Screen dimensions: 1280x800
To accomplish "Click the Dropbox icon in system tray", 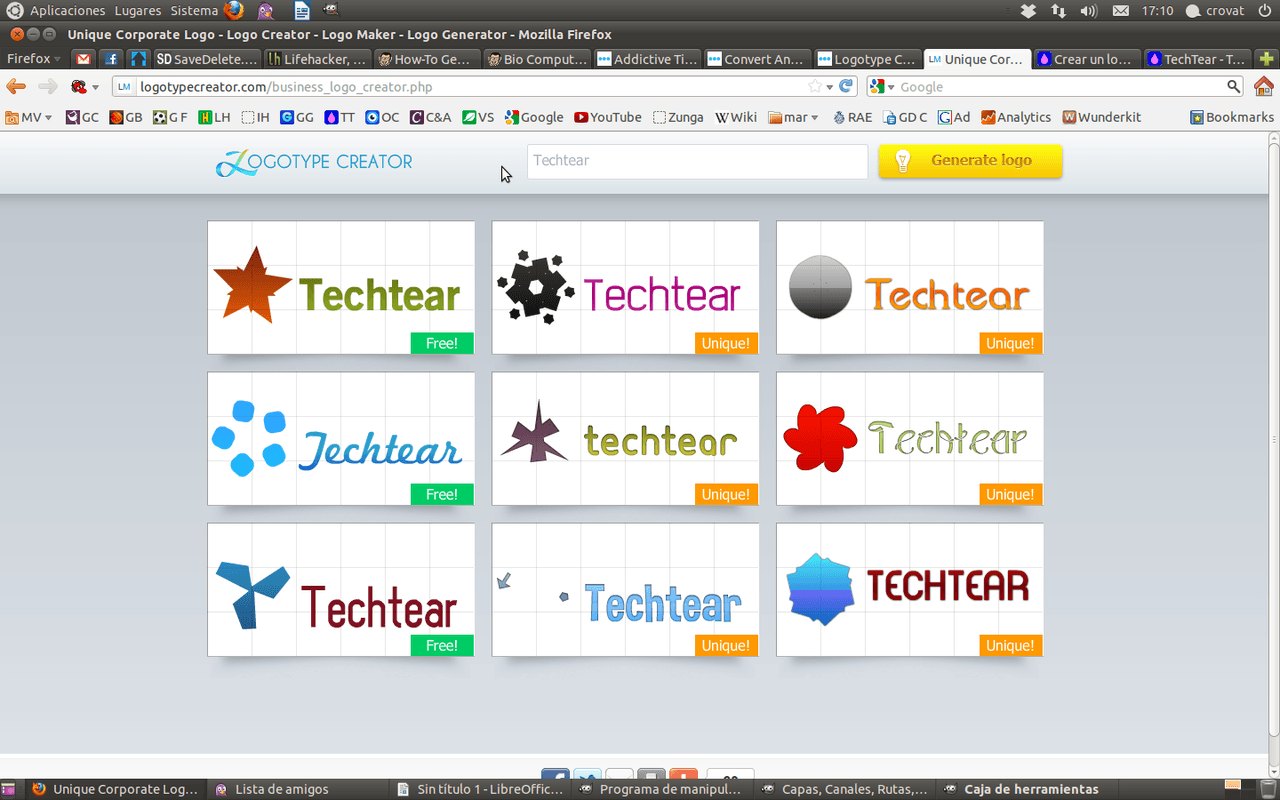I will 1028,11.
